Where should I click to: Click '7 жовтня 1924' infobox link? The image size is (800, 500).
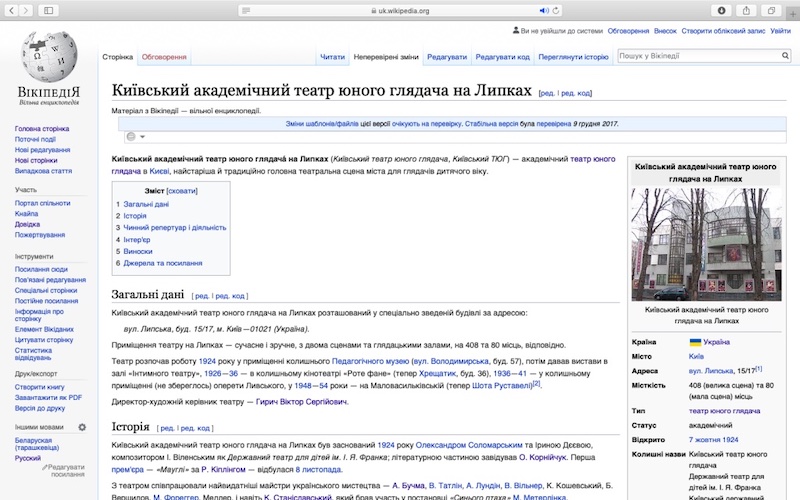[713, 440]
